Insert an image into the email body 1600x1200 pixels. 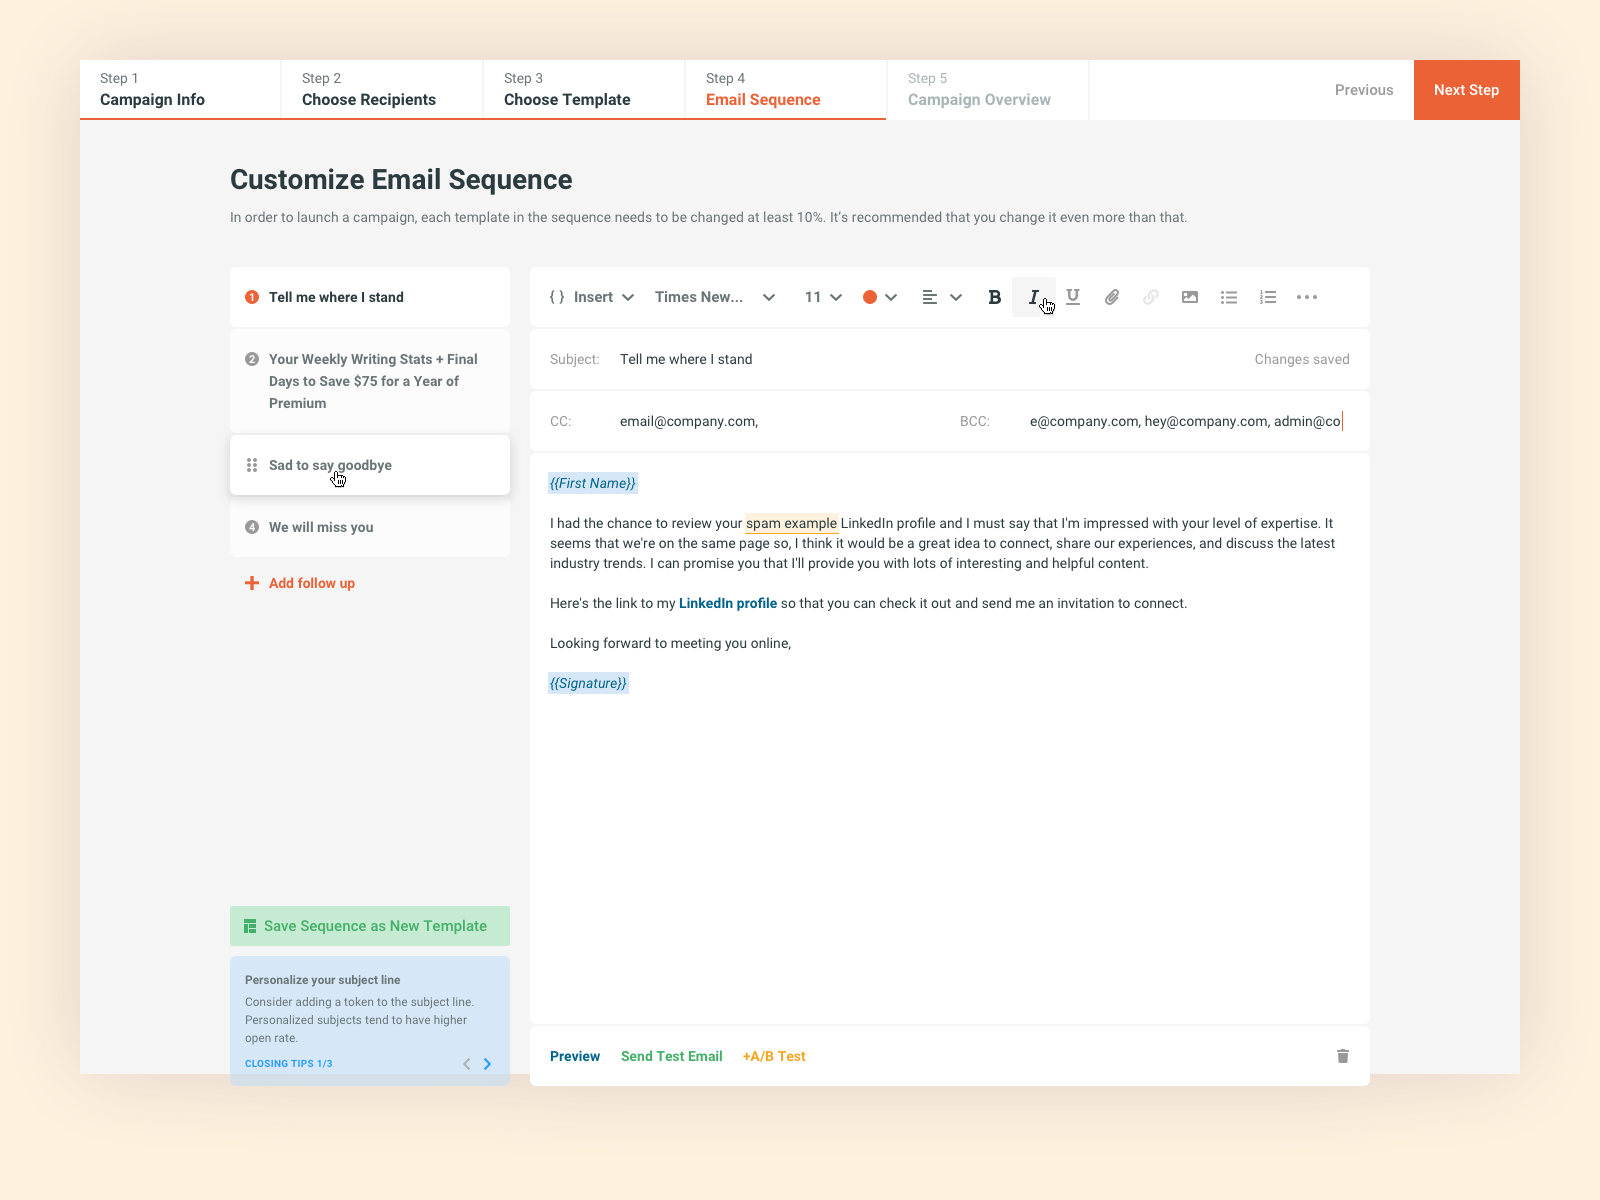click(1189, 297)
